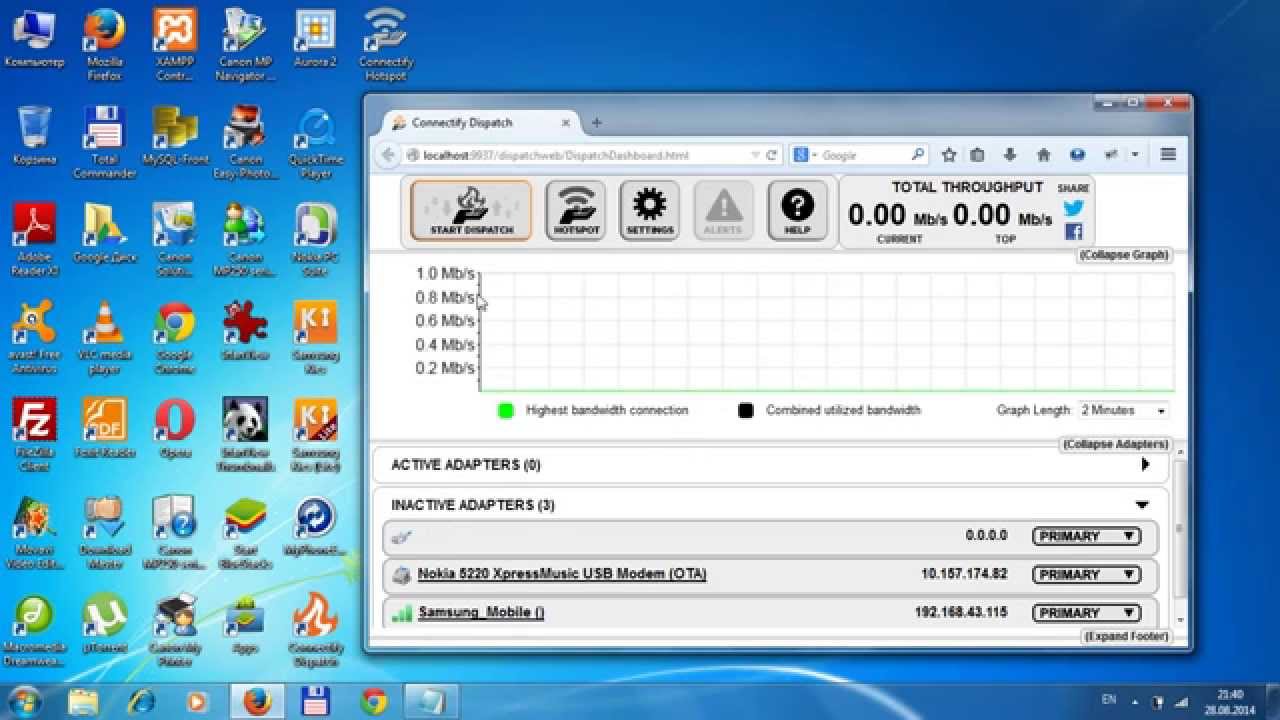Share on Facebook icon
Screen dimensions: 1280x720
point(1073,232)
